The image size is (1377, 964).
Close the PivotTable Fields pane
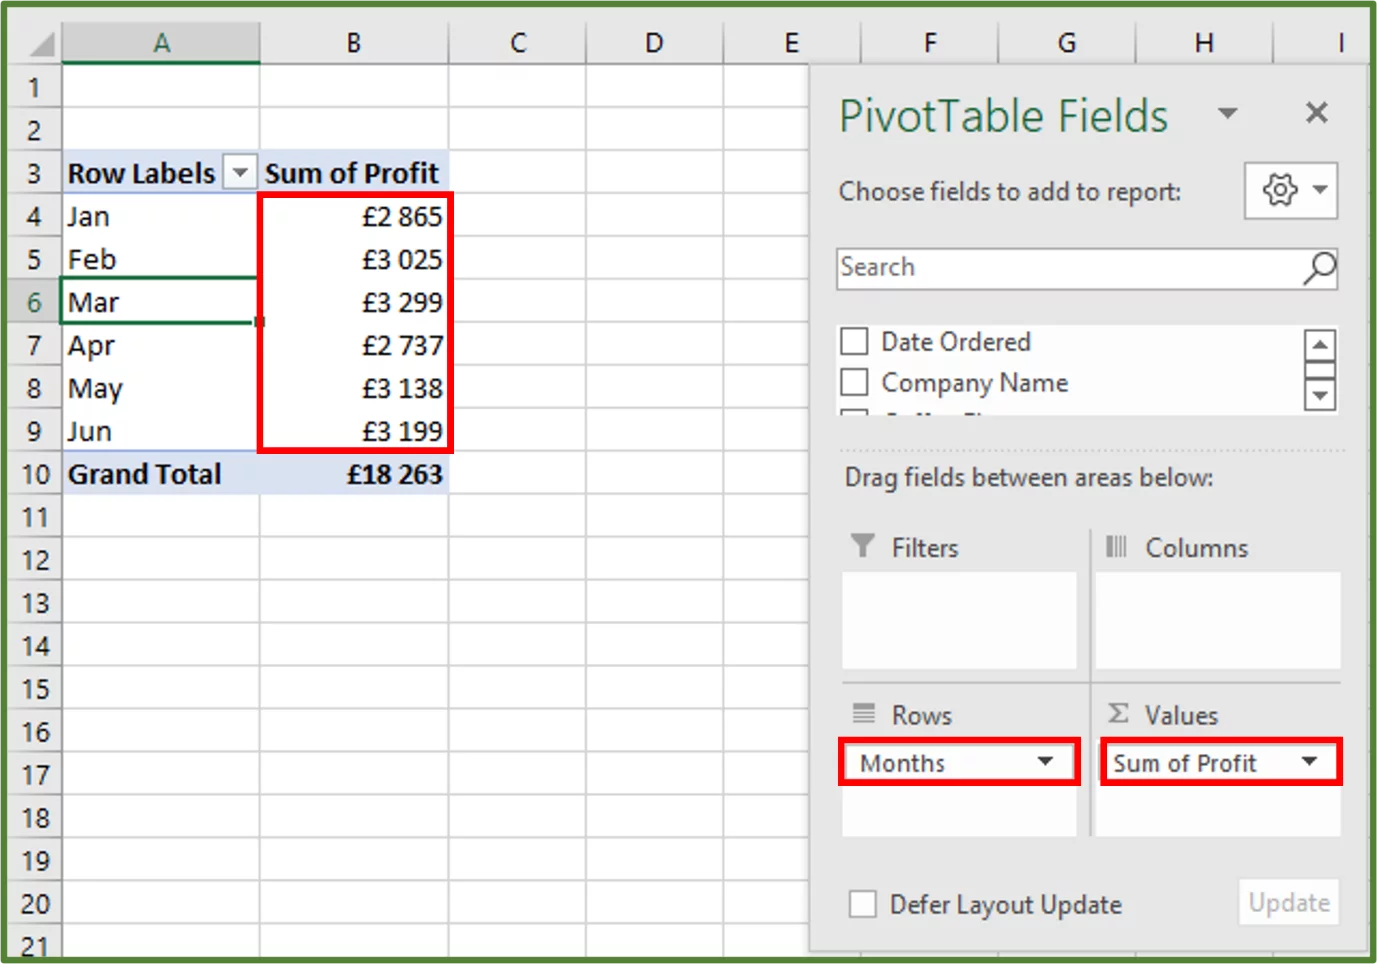coord(1316,113)
